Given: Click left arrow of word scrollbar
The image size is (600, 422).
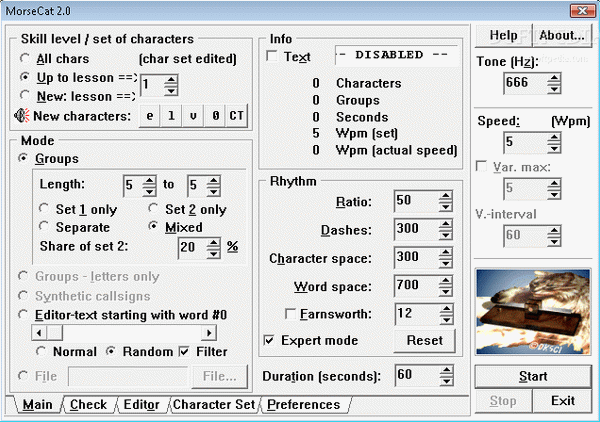Looking at the screenshot, I should [x=39, y=332].
